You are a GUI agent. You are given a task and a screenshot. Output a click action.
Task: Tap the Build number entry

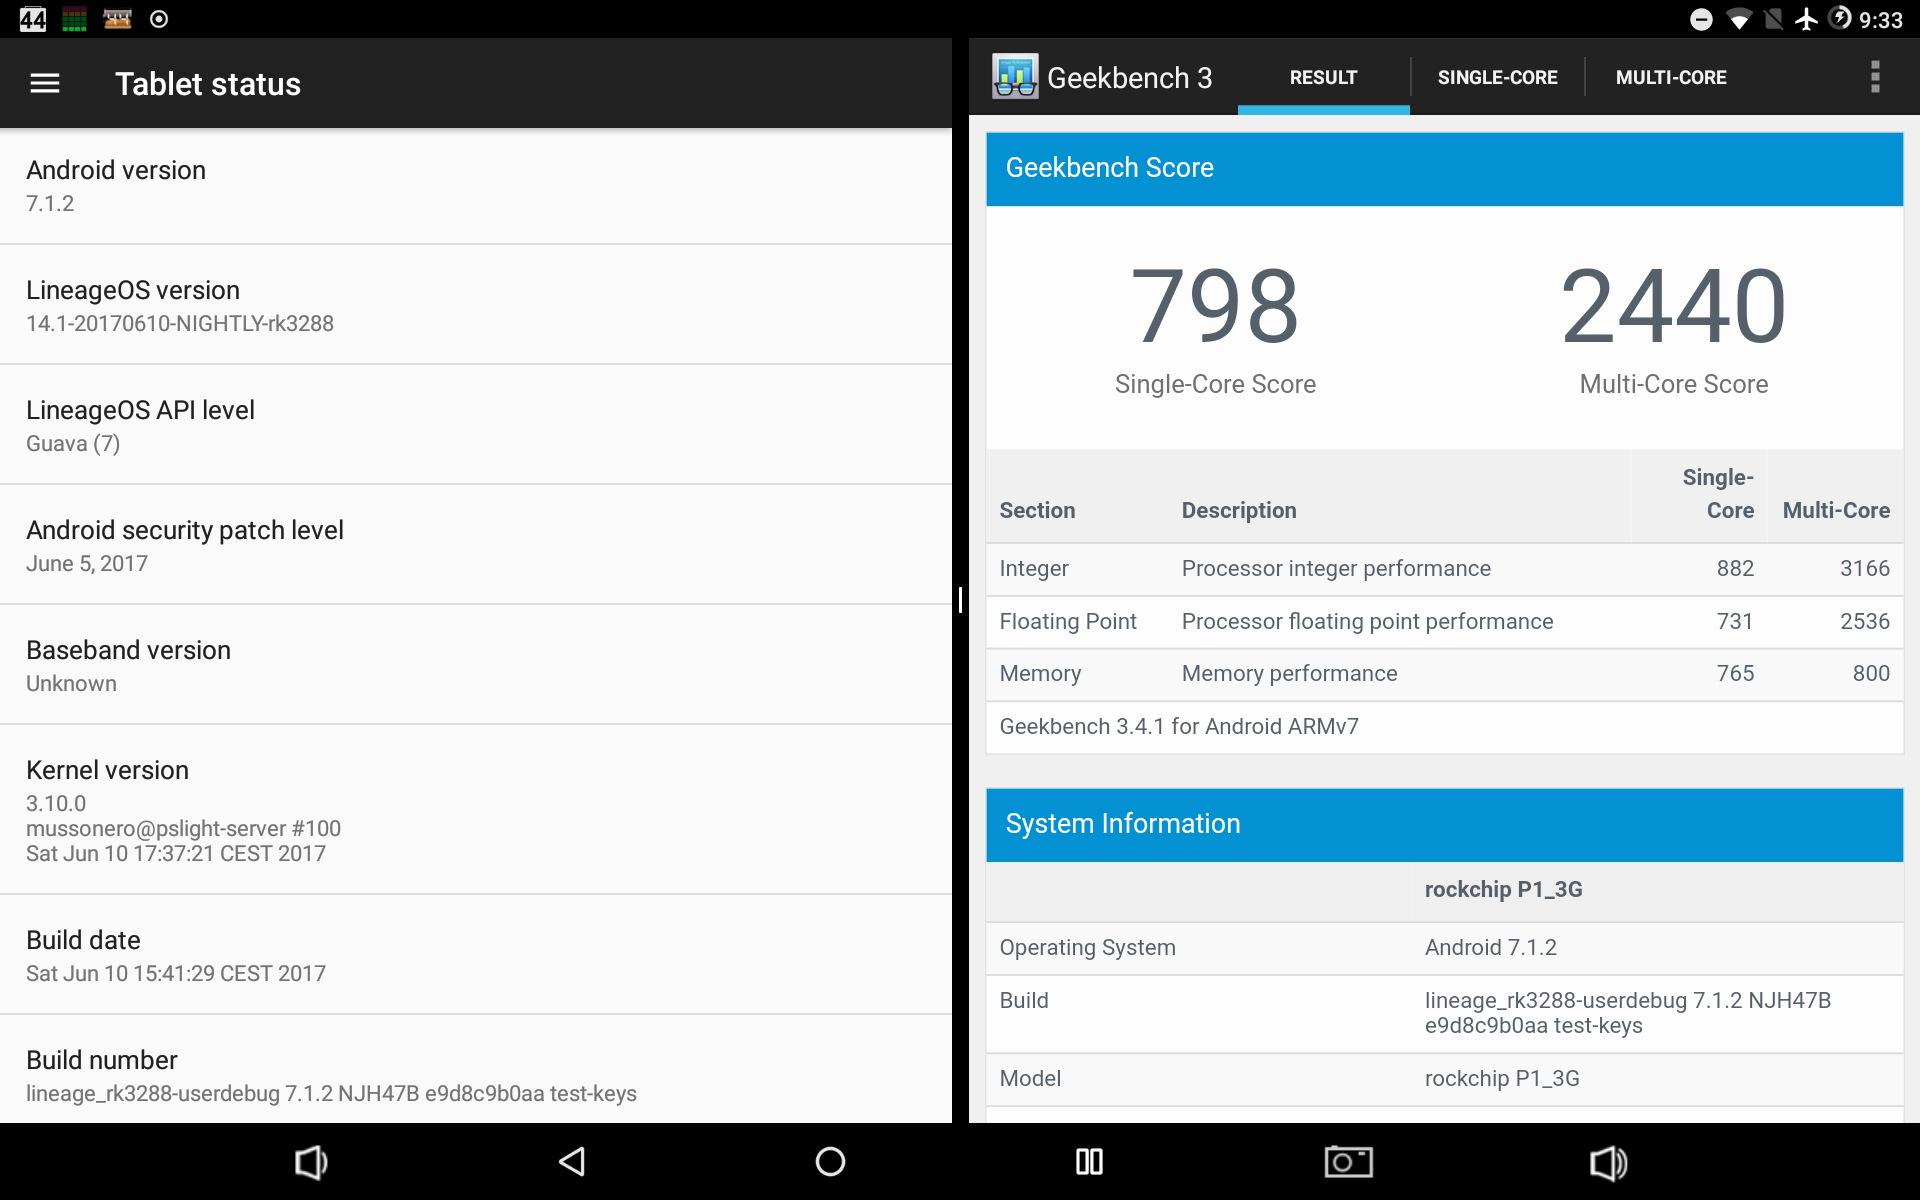click(475, 1074)
